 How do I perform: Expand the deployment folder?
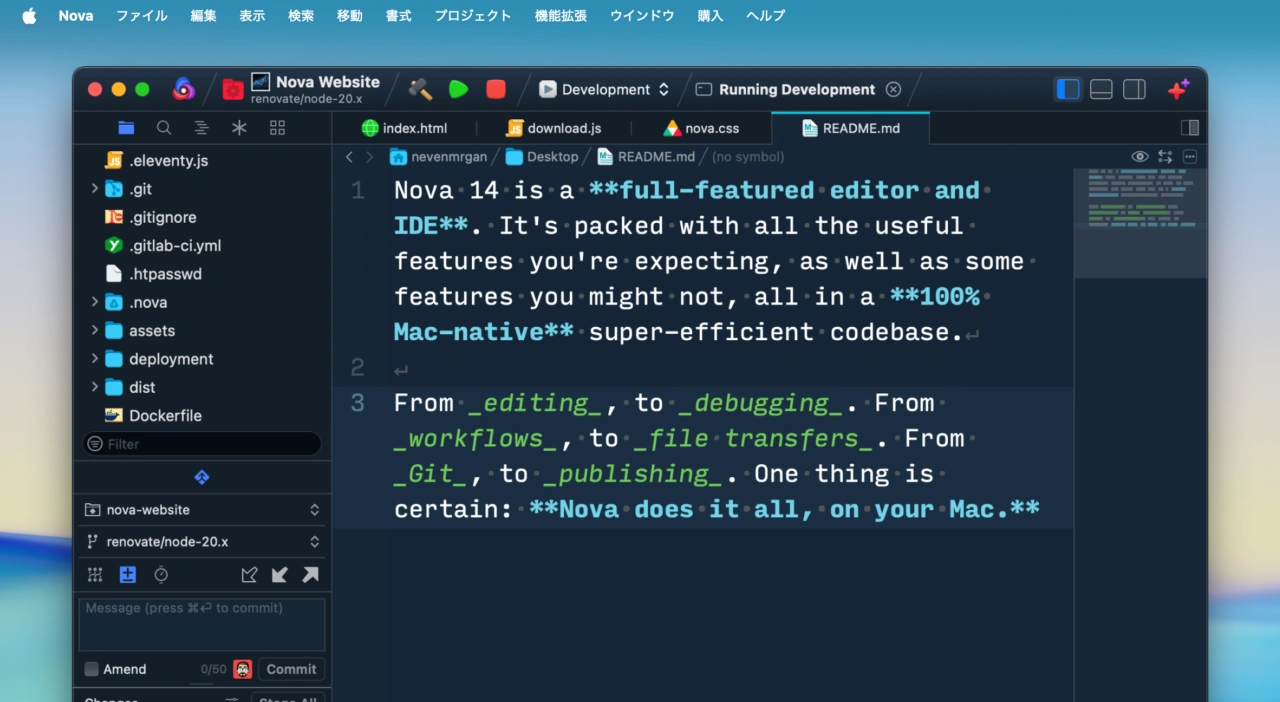[95, 358]
